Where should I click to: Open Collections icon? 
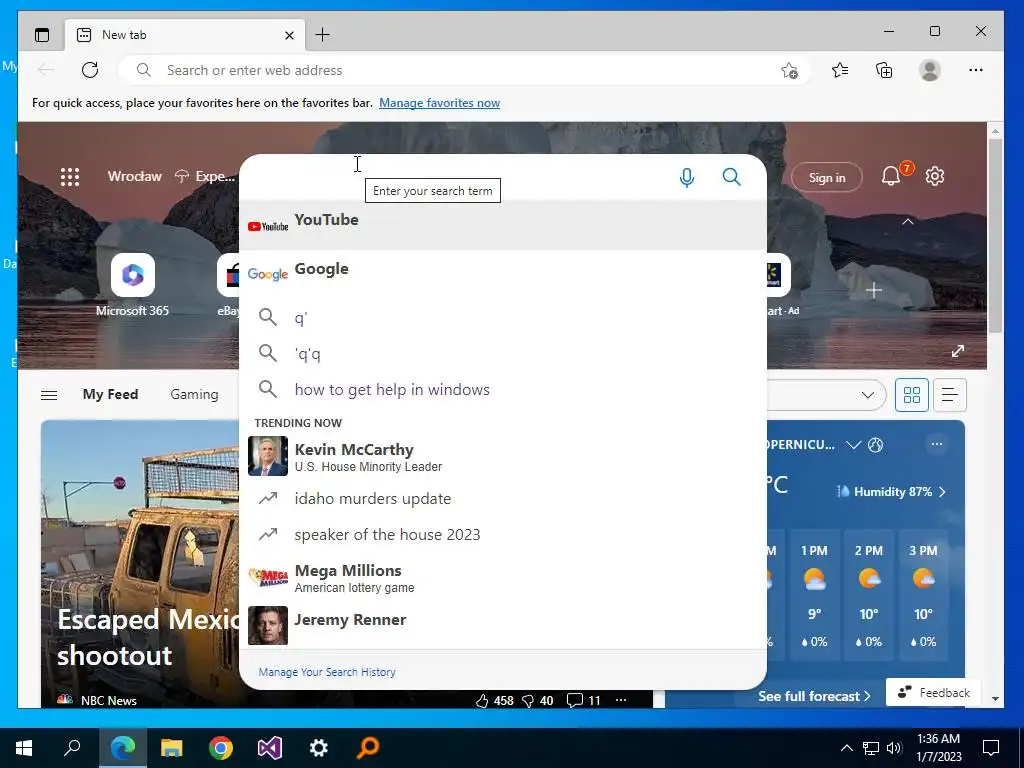point(884,70)
